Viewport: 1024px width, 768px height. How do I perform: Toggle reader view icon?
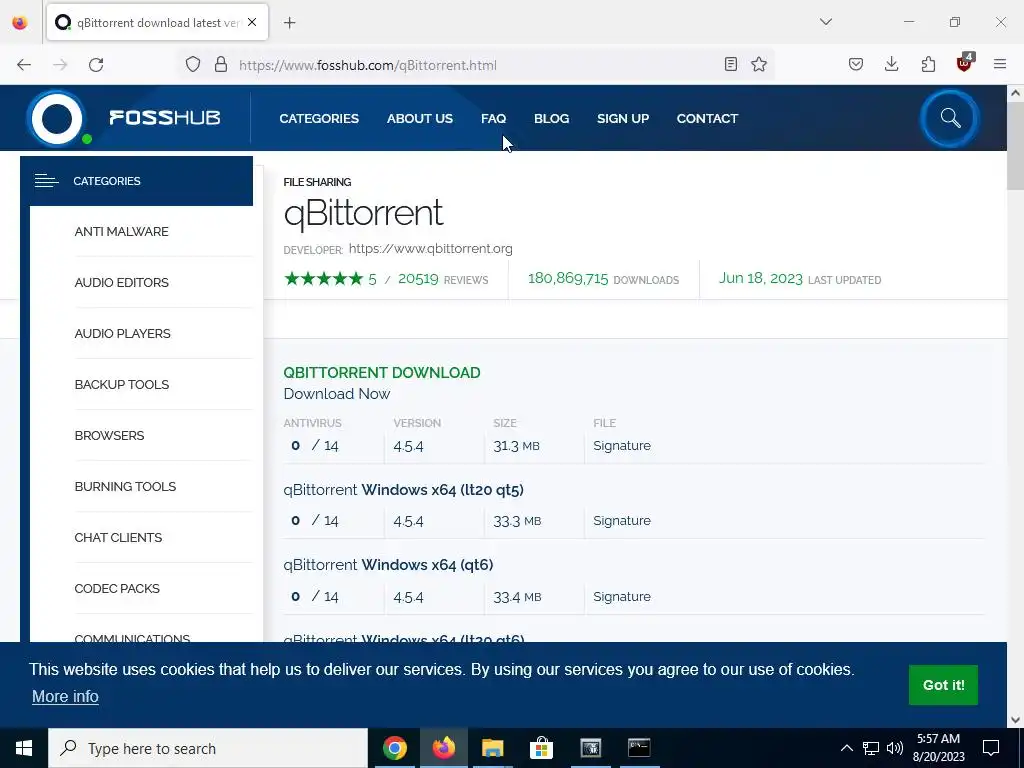[731, 64]
